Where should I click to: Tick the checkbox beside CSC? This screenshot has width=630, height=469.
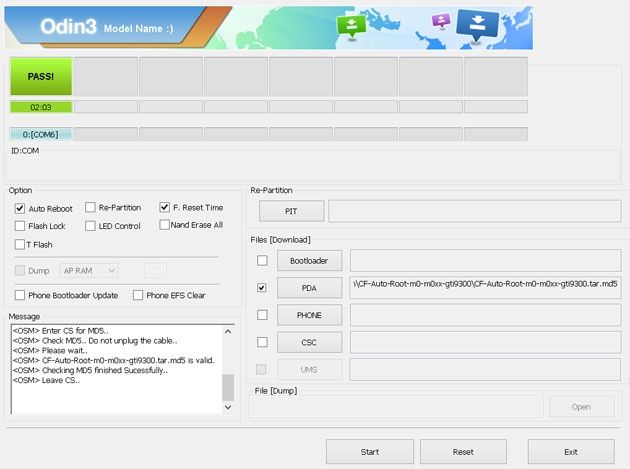tap(262, 342)
